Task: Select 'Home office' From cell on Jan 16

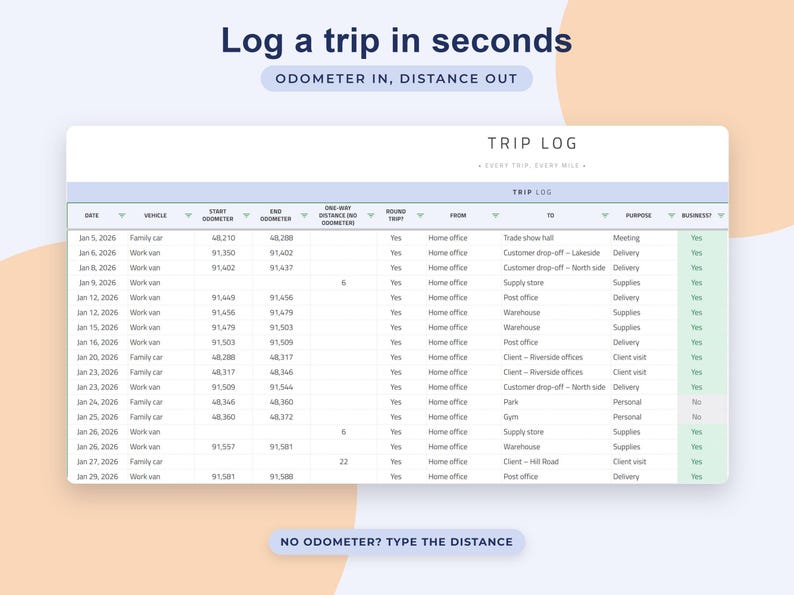Action: coord(463,342)
